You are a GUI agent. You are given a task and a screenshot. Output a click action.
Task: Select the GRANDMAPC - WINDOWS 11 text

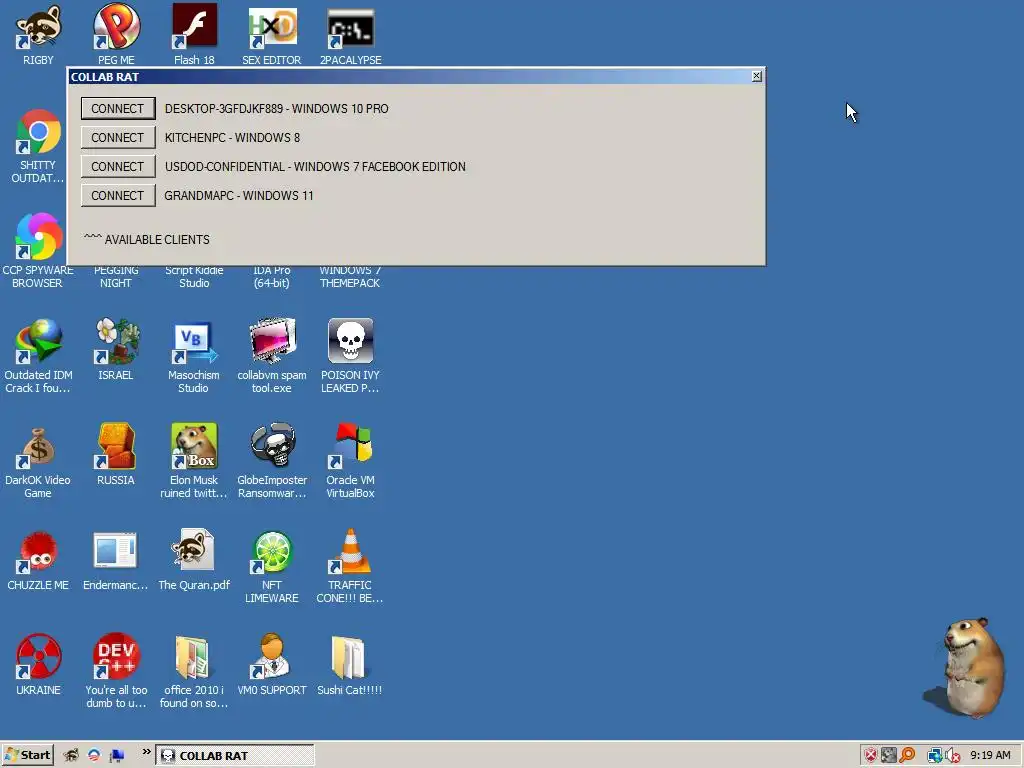[x=238, y=195]
